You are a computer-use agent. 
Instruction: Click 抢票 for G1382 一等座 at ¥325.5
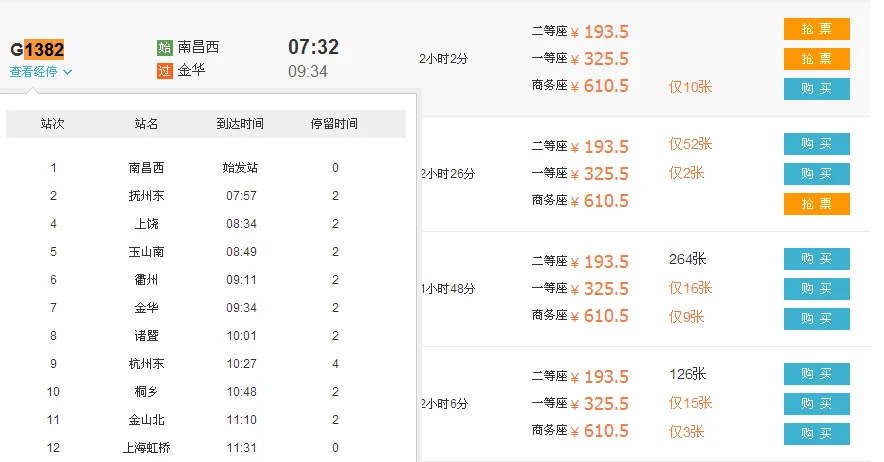[x=816, y=59]
